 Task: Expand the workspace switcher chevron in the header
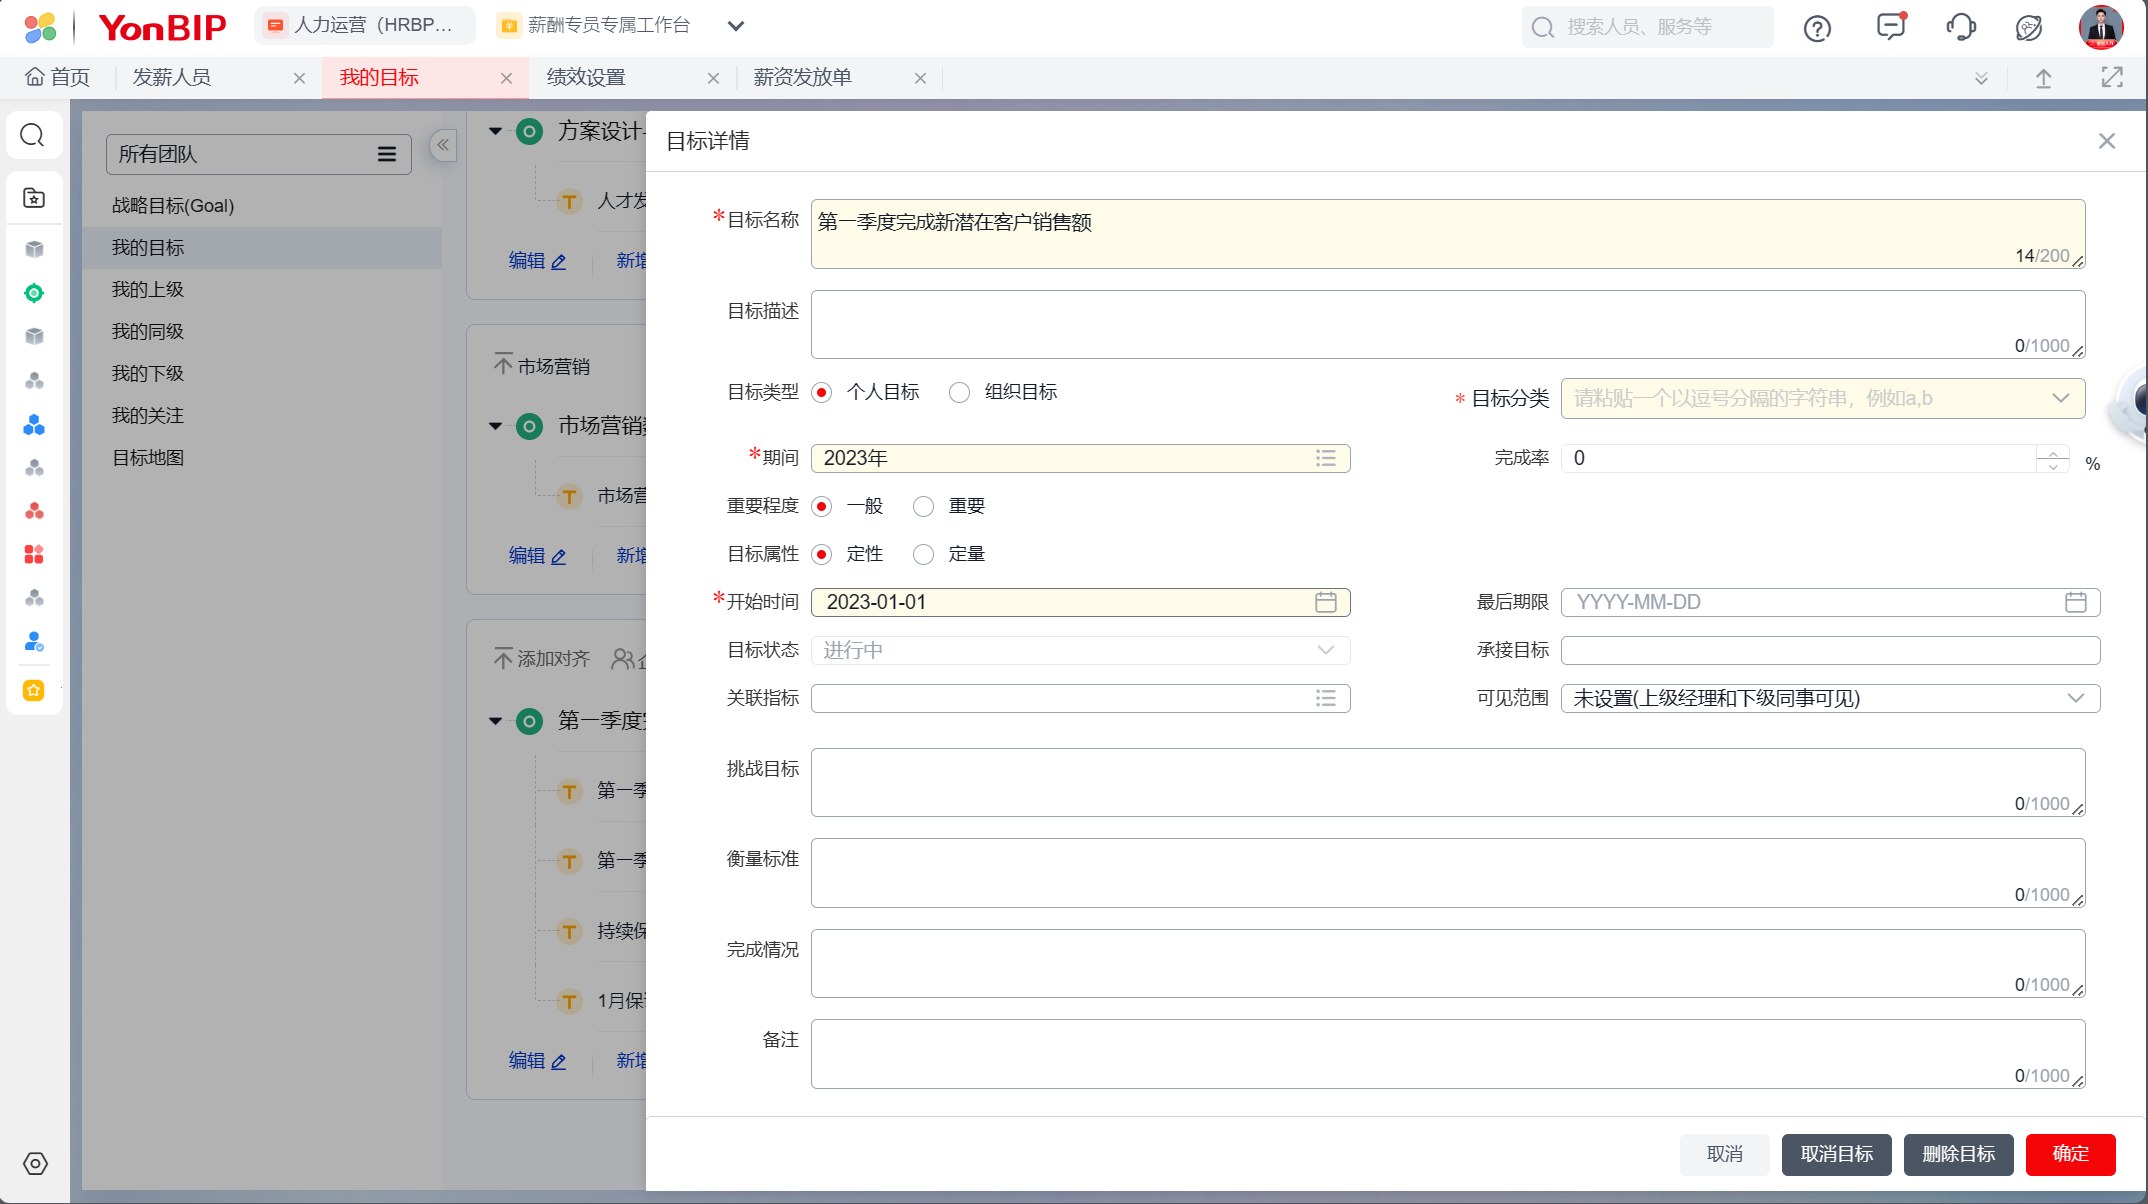(x=736, y=26)
